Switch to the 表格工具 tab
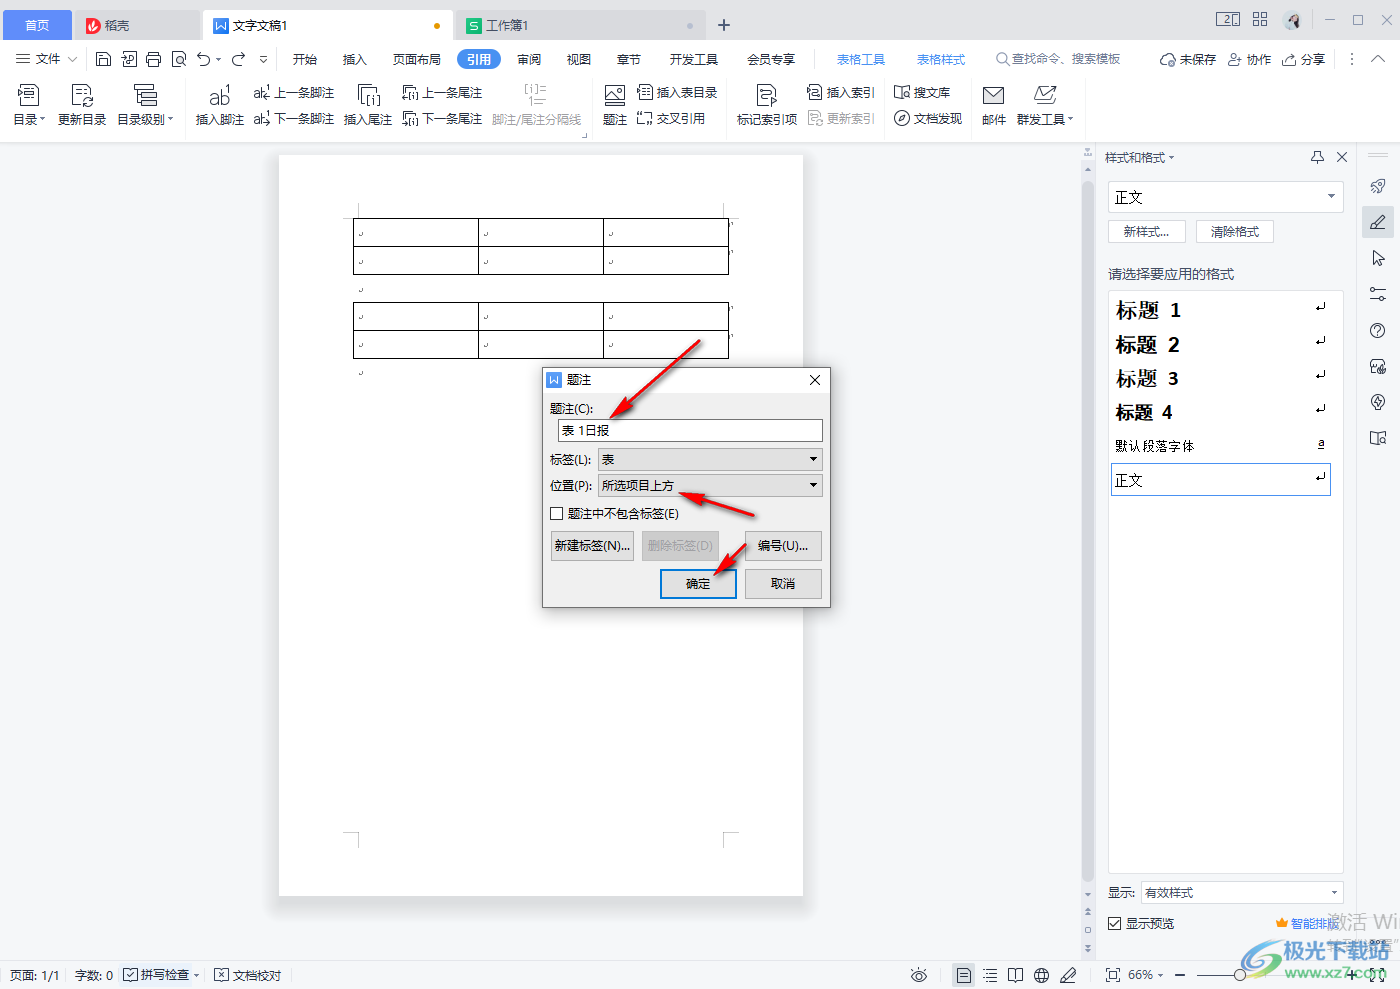The image size is (1400, 989). [x=861, y=60]
